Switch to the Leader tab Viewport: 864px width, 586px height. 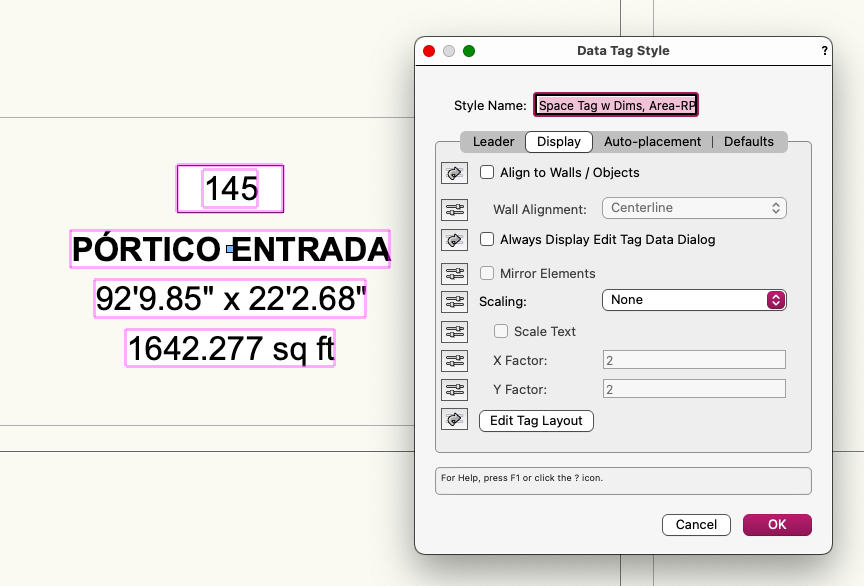click(x=493, y=142)
